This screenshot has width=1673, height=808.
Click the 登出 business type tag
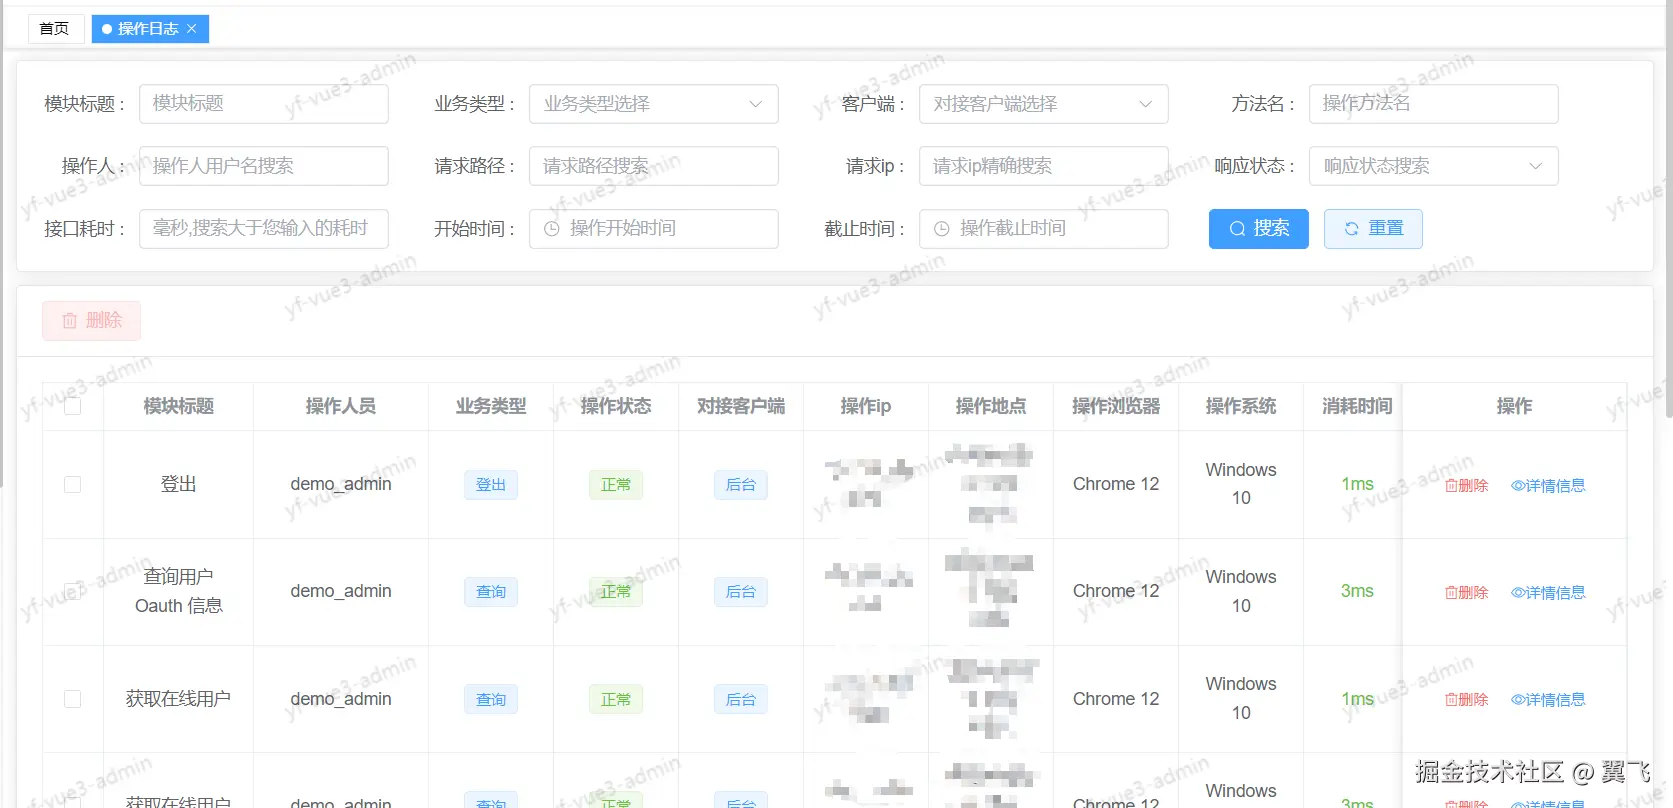tap(491, 485)
